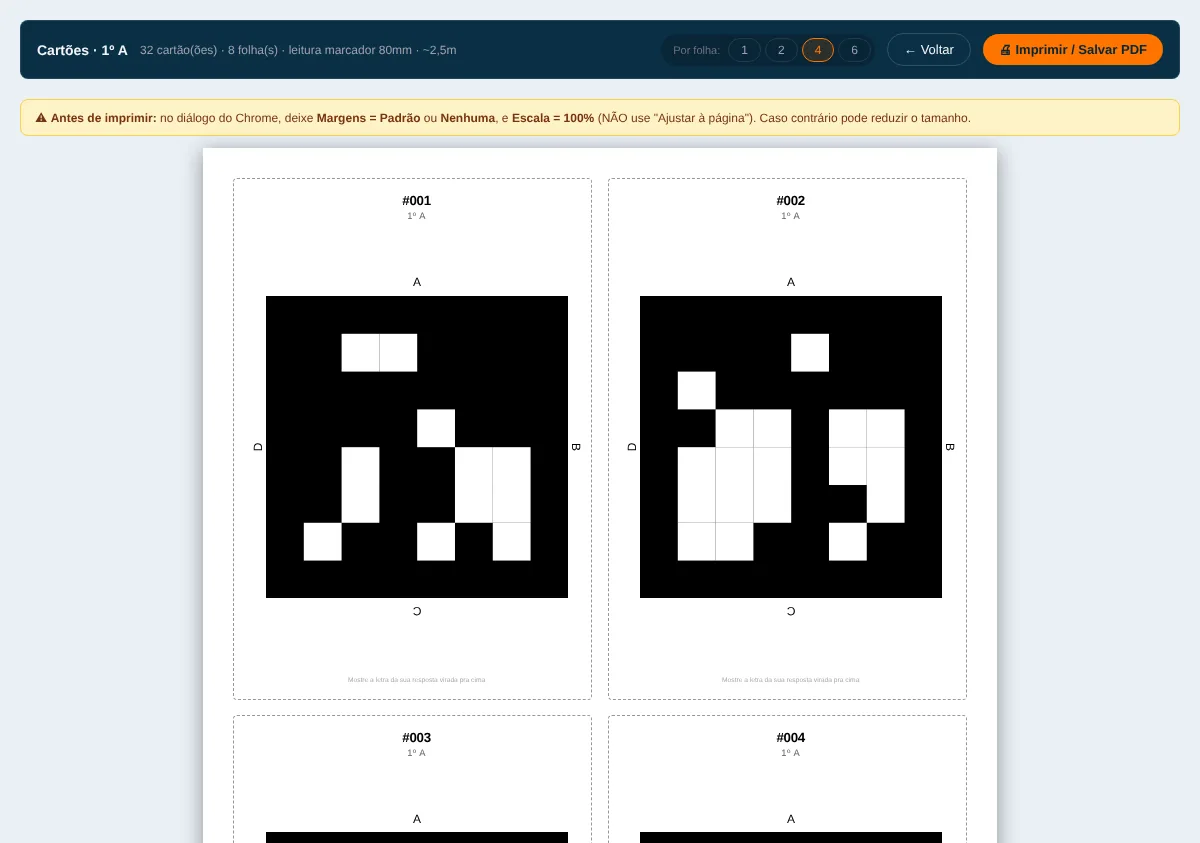The image size is (1200, 843).
Task: Click the "Antes de imprimir:" warning text
Action: point(104,118)
